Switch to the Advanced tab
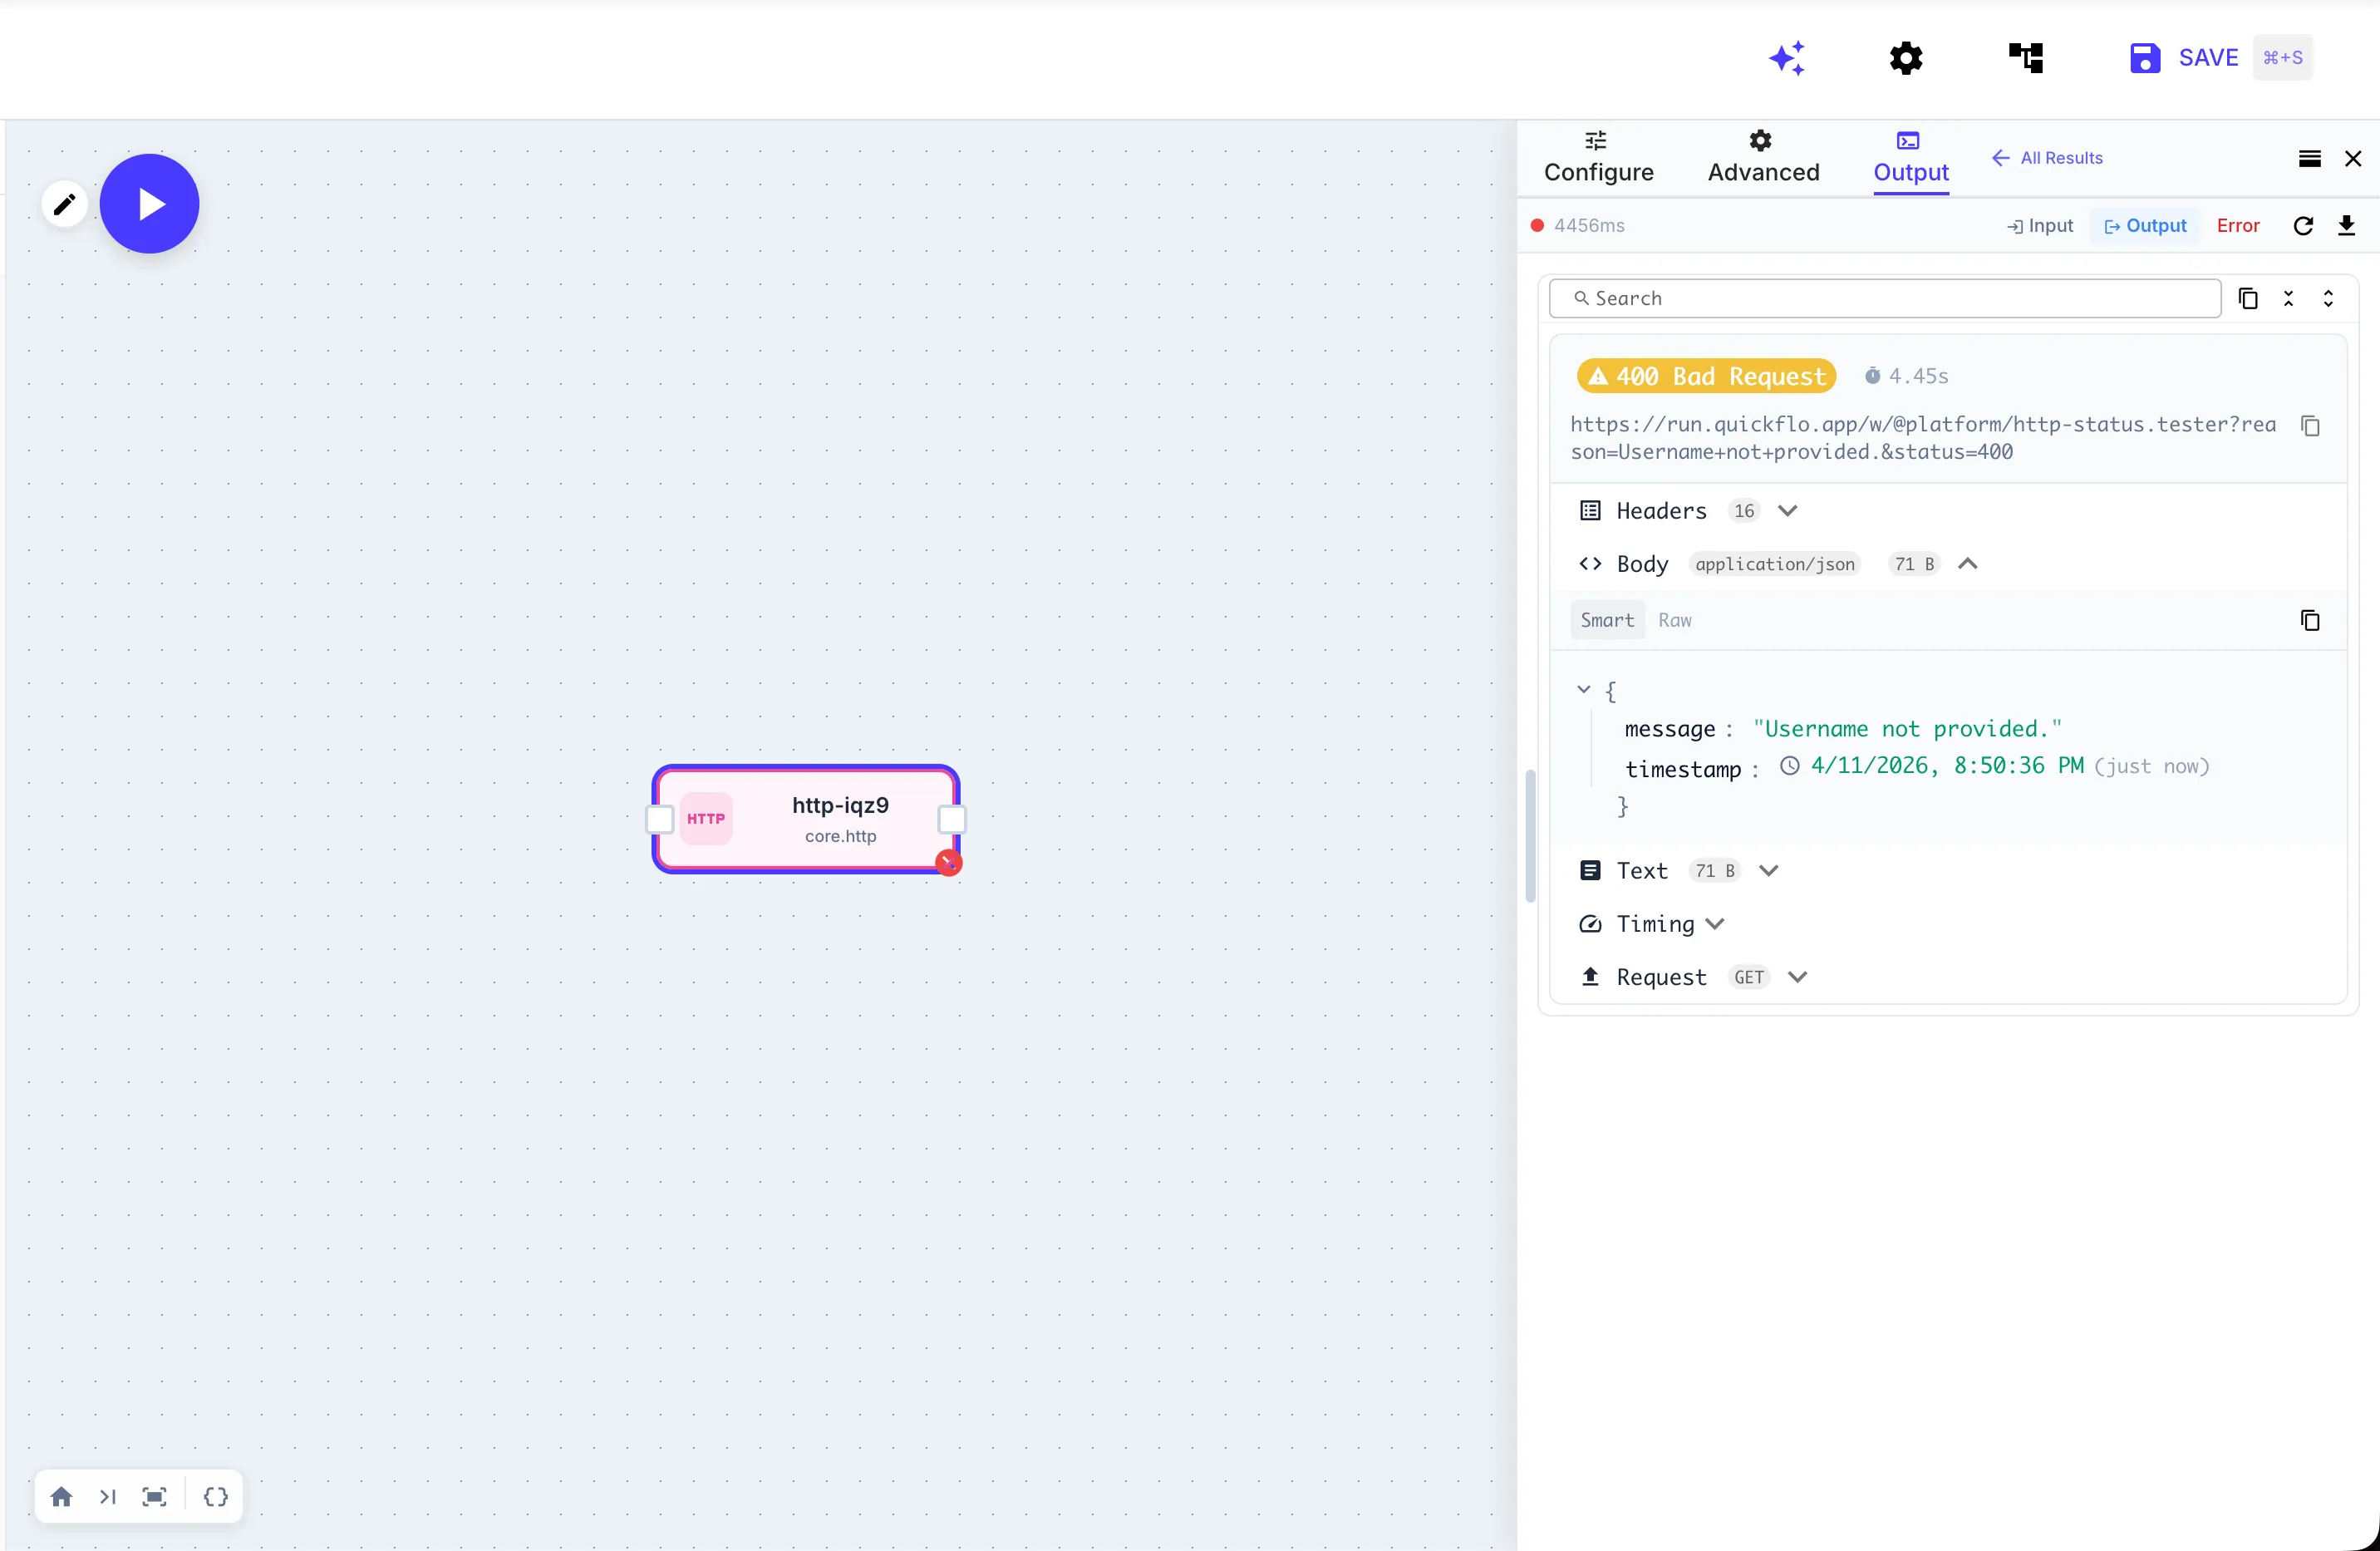Image resolution: width=2380 pixels, height=1551 pixels. point(1763,158)
